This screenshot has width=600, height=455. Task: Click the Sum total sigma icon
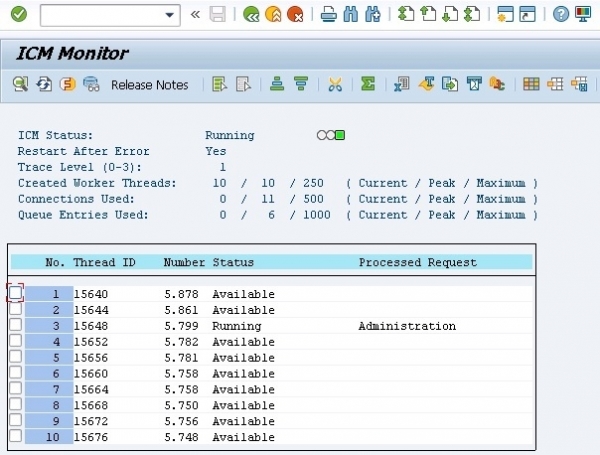click(x=368, y=85)
